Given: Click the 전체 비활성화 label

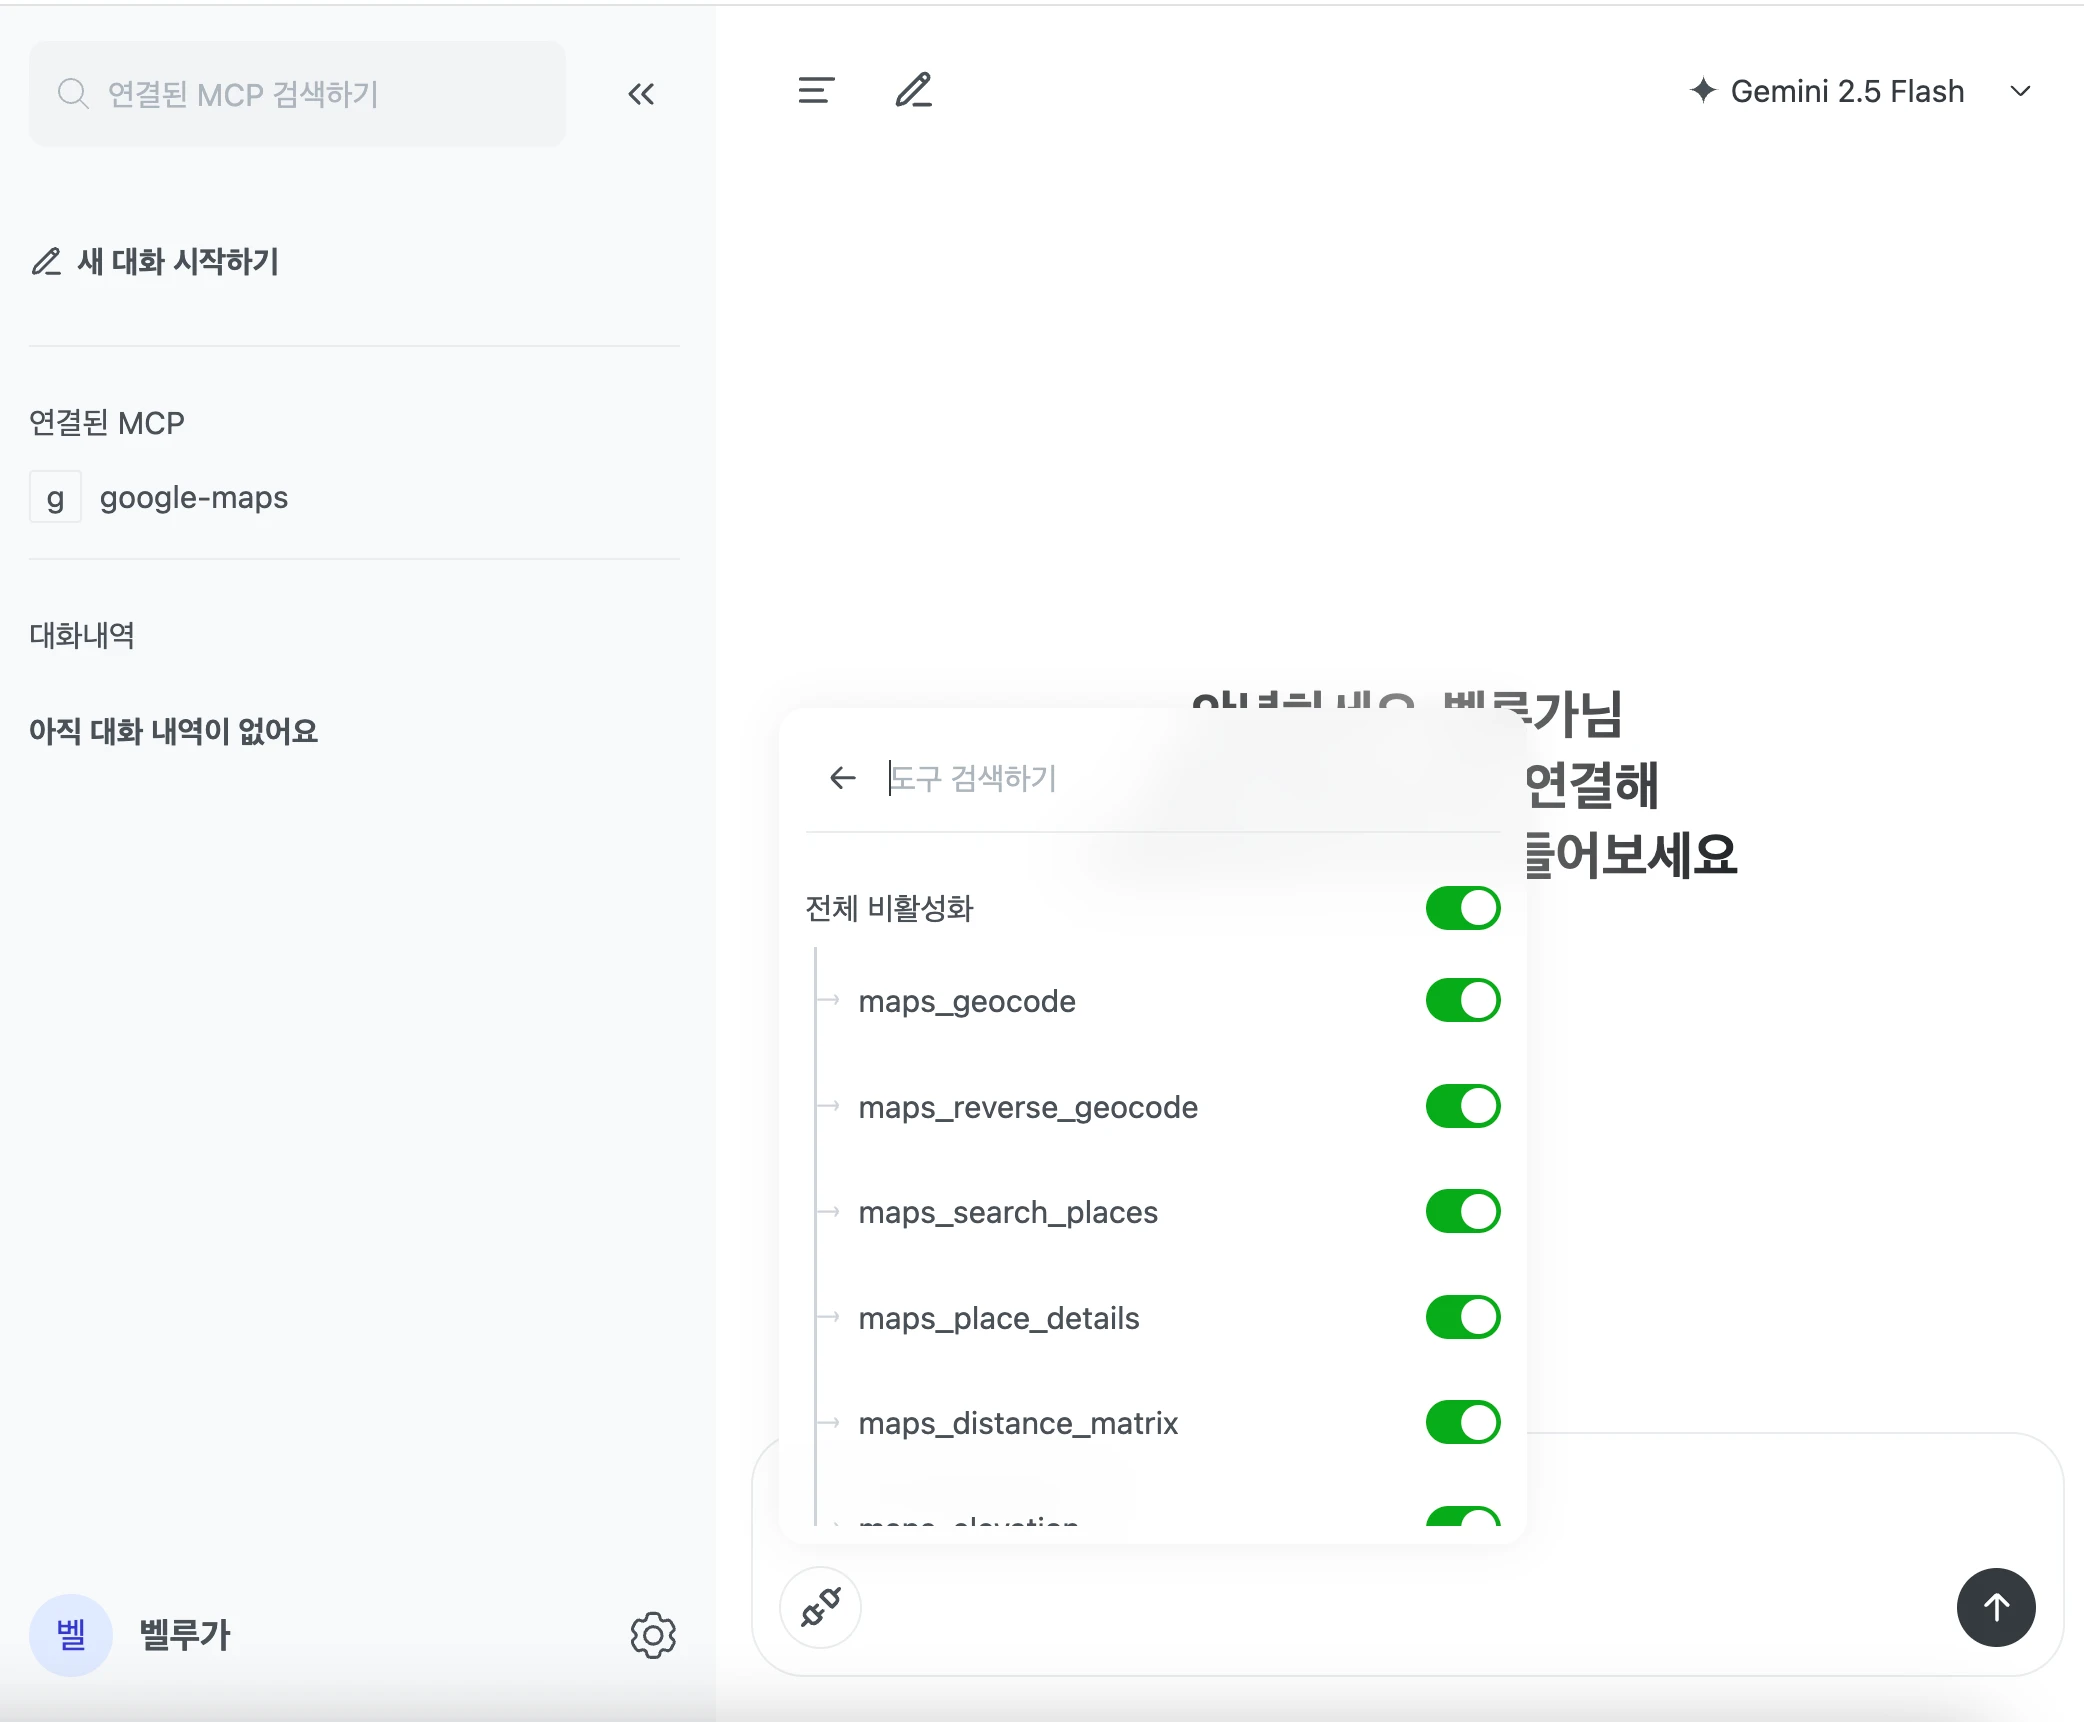Looking at the screenshot, I should [889, 908].
